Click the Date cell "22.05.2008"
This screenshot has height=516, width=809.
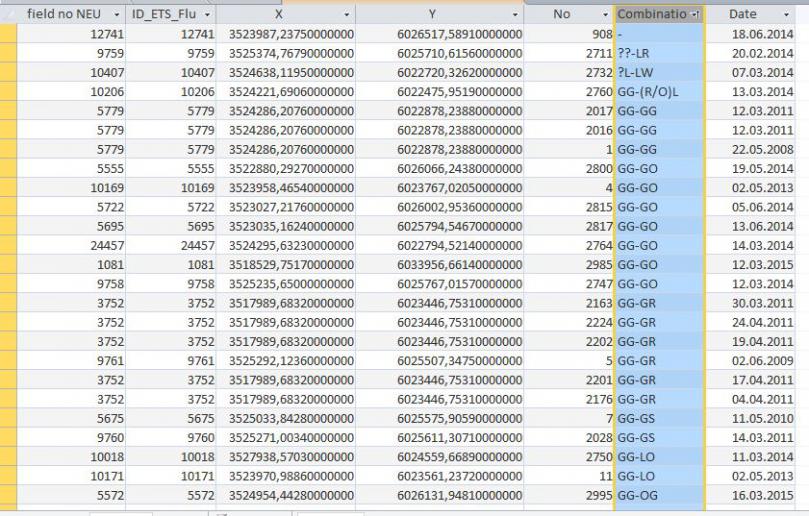751,150
